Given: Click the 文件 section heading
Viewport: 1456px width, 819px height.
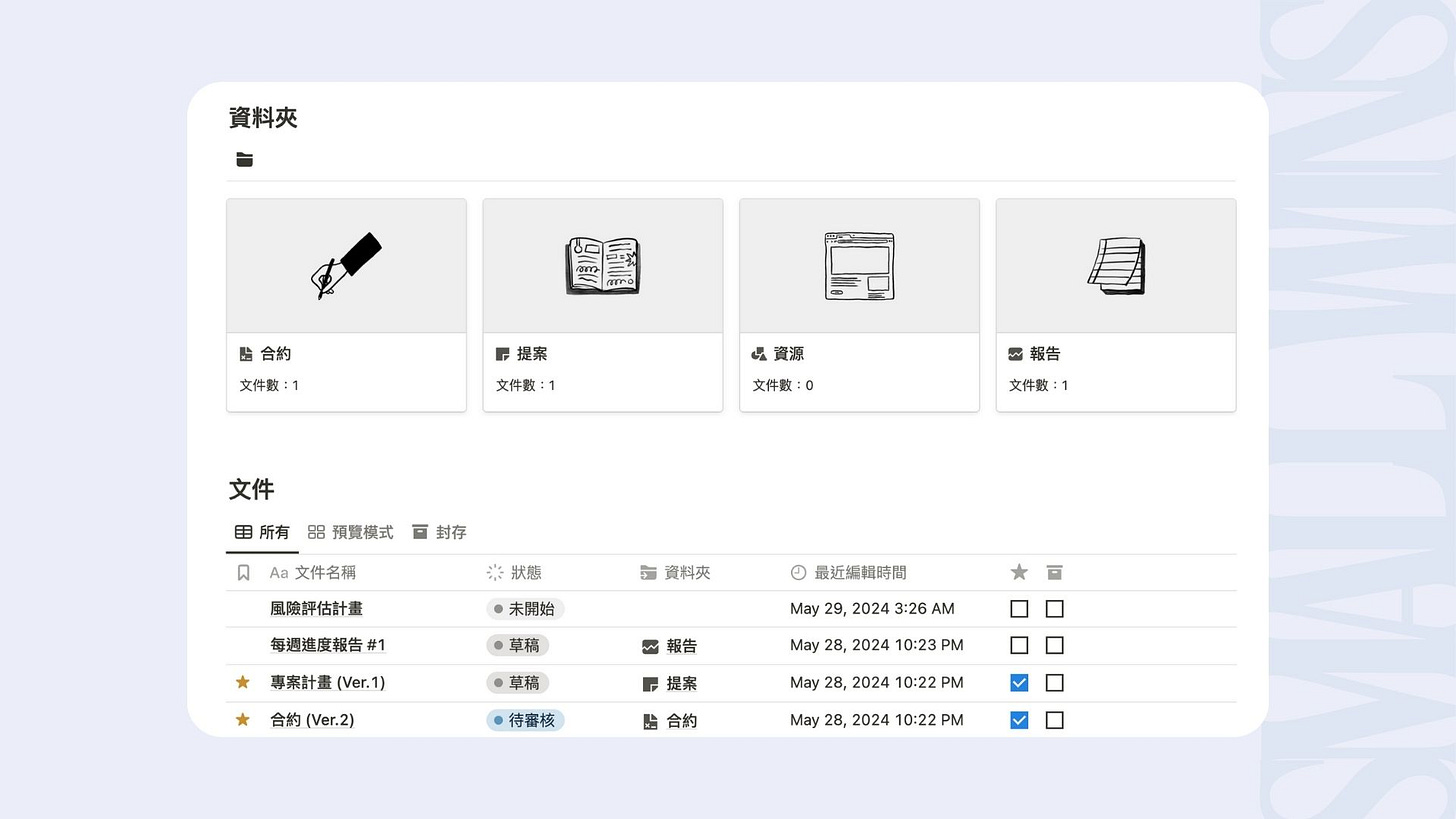Looking at the screenshot, I should pos(251,489).
